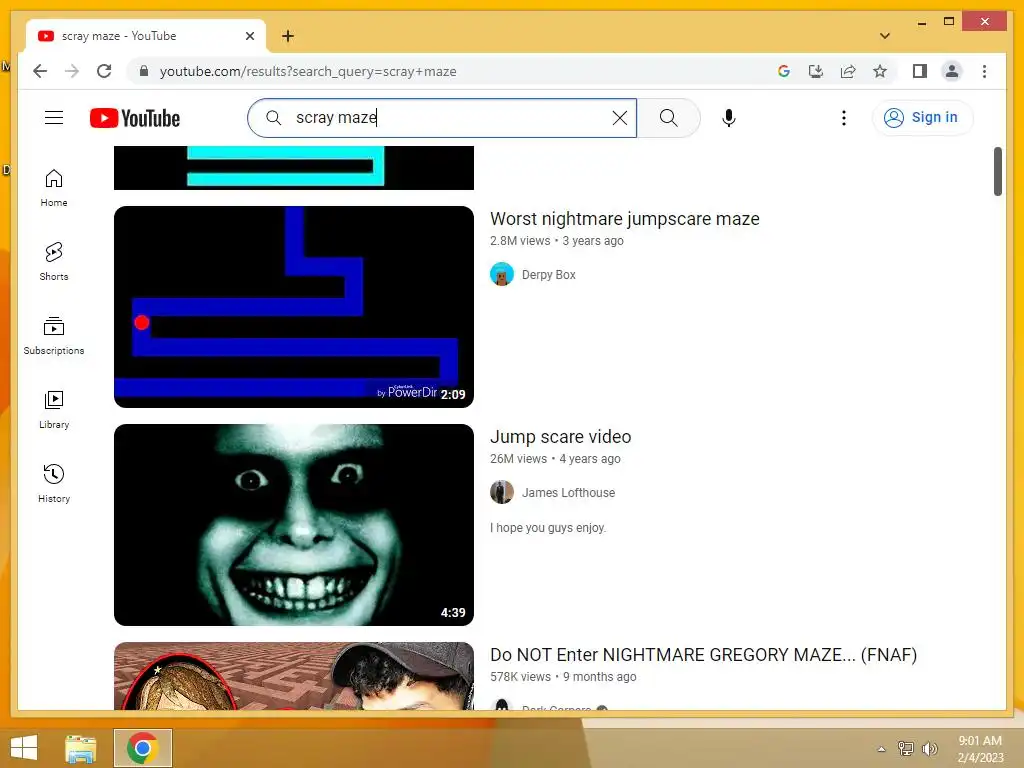
Task: Open Worst nightmare jumpscare maze title
Action: tap(624, 219)
